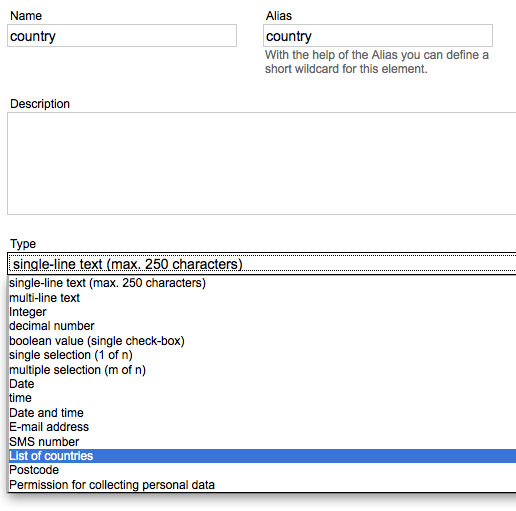Screen dimensions: 516x511
Task: Pick the time option in the list
Action: (262, 398)
